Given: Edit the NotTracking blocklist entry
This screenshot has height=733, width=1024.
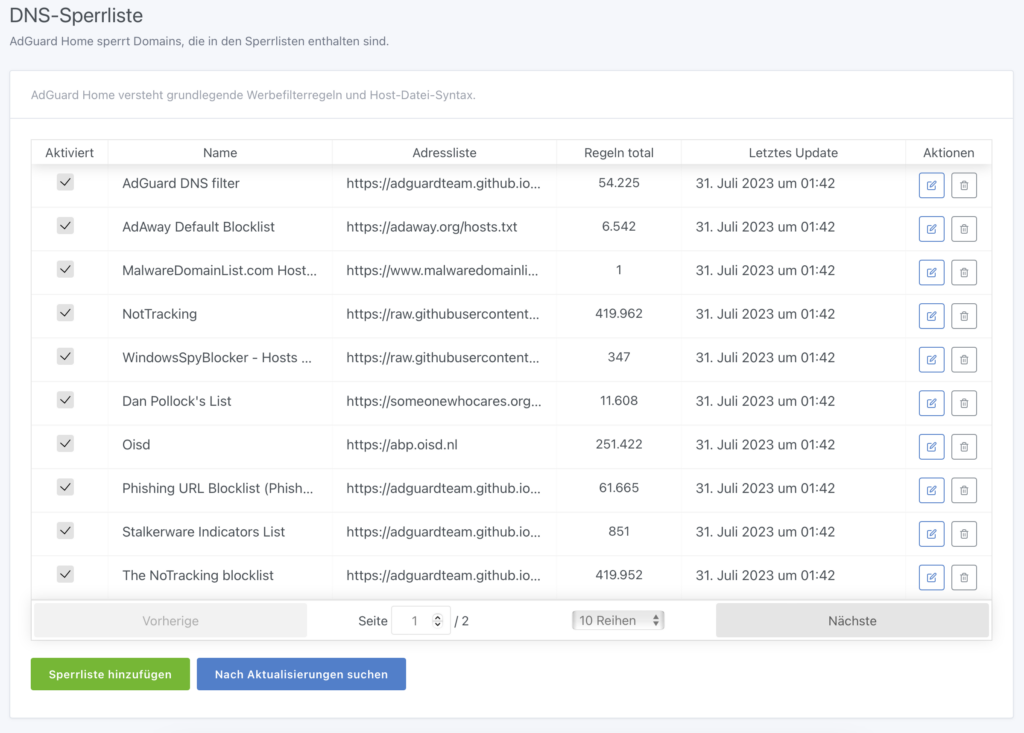Looking at the screenshot, I should 931,316.
